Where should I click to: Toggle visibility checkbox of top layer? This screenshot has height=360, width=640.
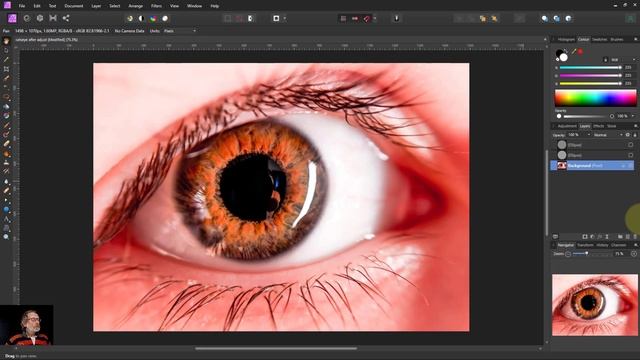tap(631, 145)
